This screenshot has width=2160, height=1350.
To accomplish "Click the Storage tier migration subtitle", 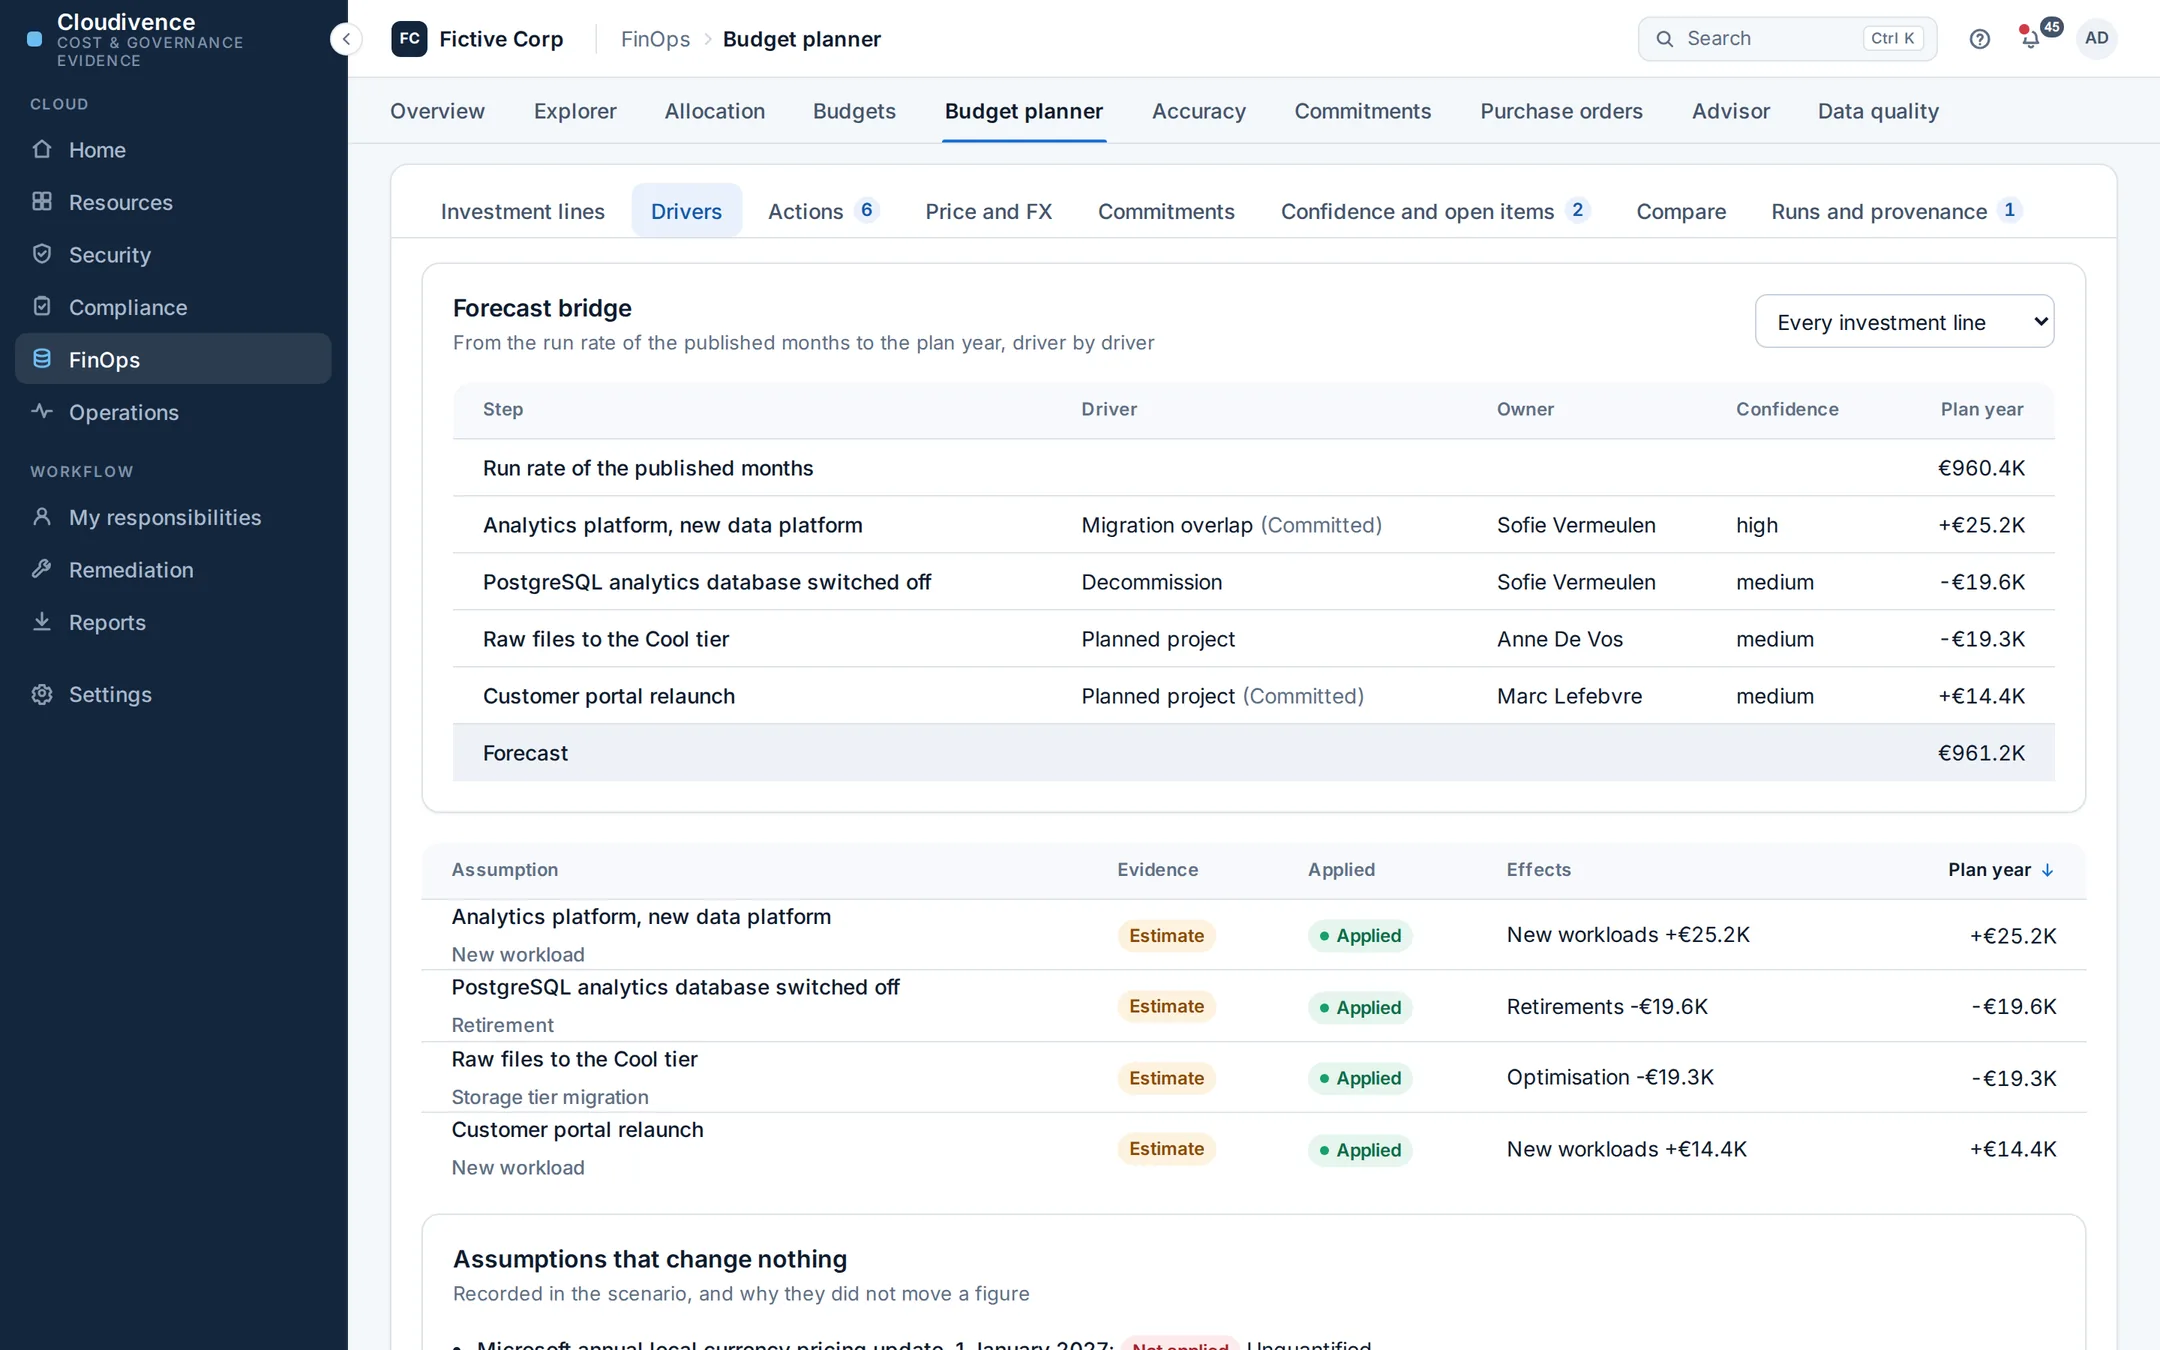I will tap(550, 1097).
